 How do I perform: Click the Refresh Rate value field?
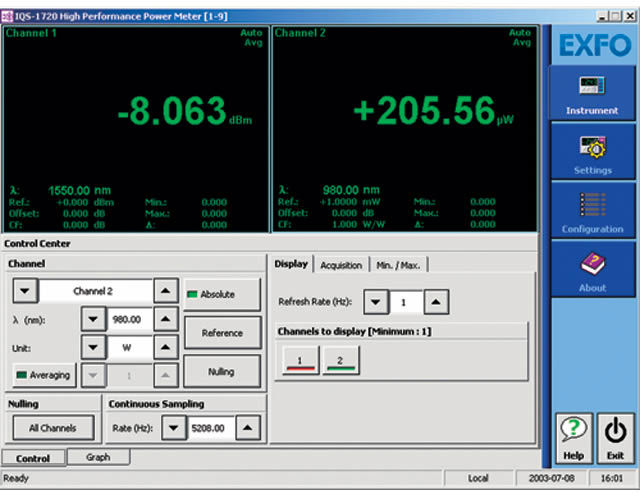406,302
